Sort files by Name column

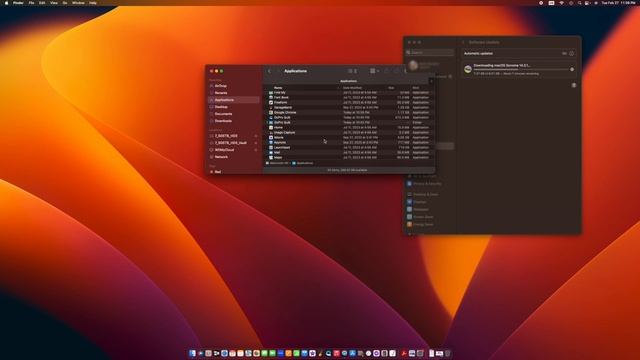[x=278, y=88]
